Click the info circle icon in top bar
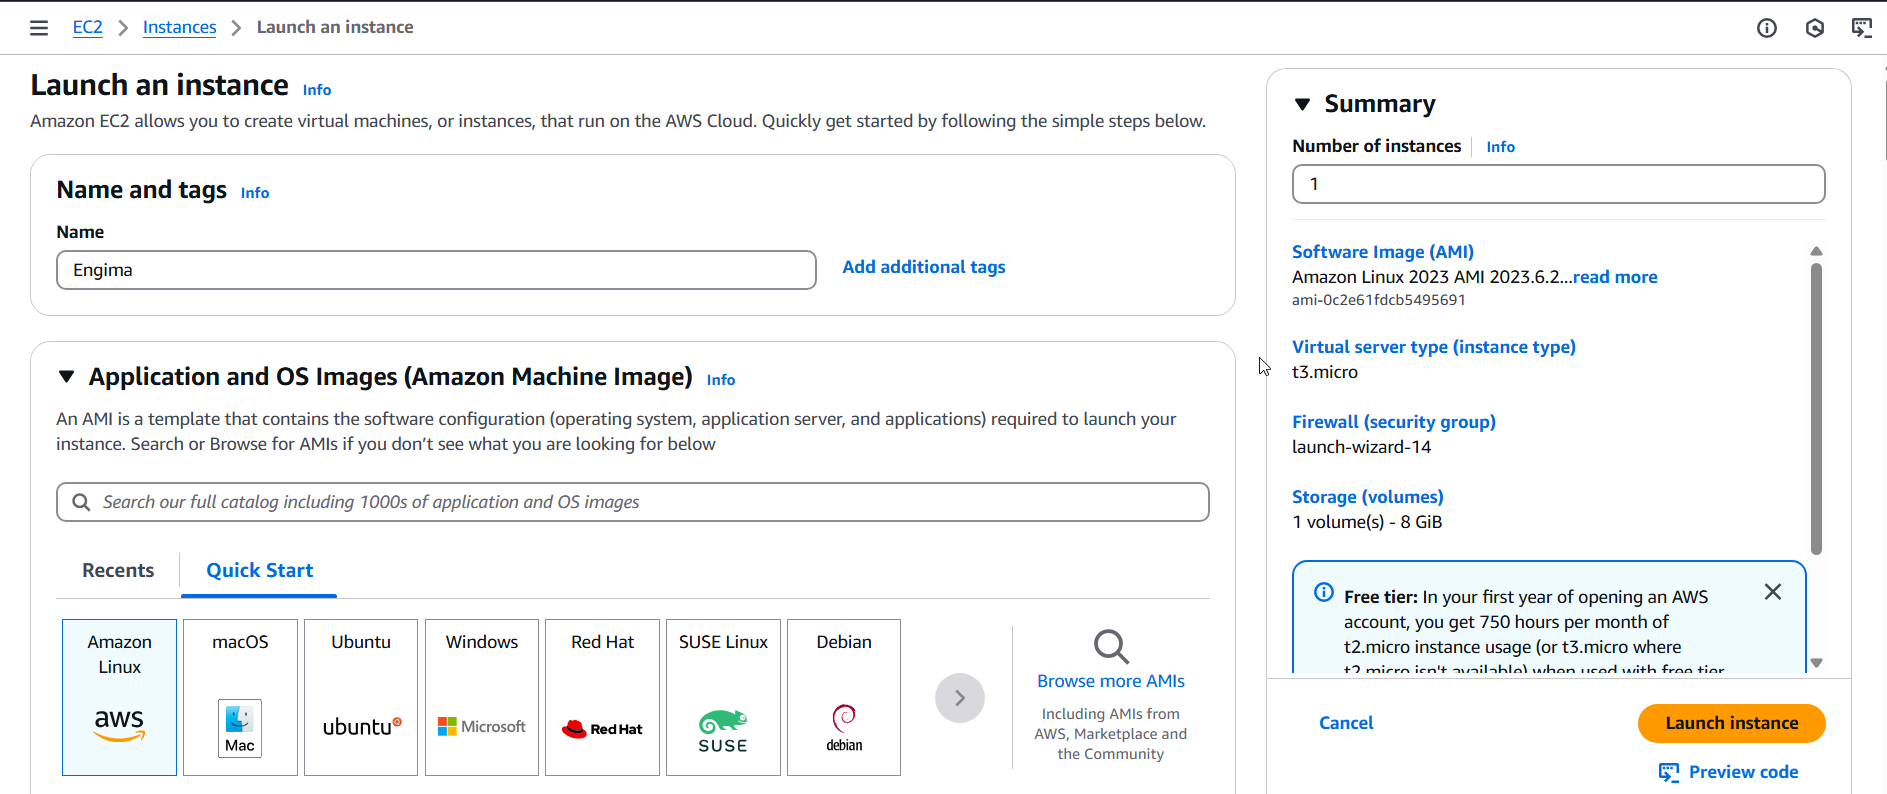Image resolution: width=1887 pixels, height=794 pixels. (x=1767, y=28)
